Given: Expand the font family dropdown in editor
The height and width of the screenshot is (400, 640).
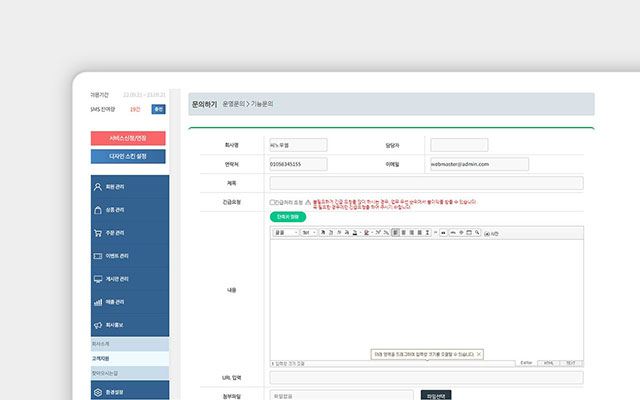Looking at the screenshot, I should point(285,232).
